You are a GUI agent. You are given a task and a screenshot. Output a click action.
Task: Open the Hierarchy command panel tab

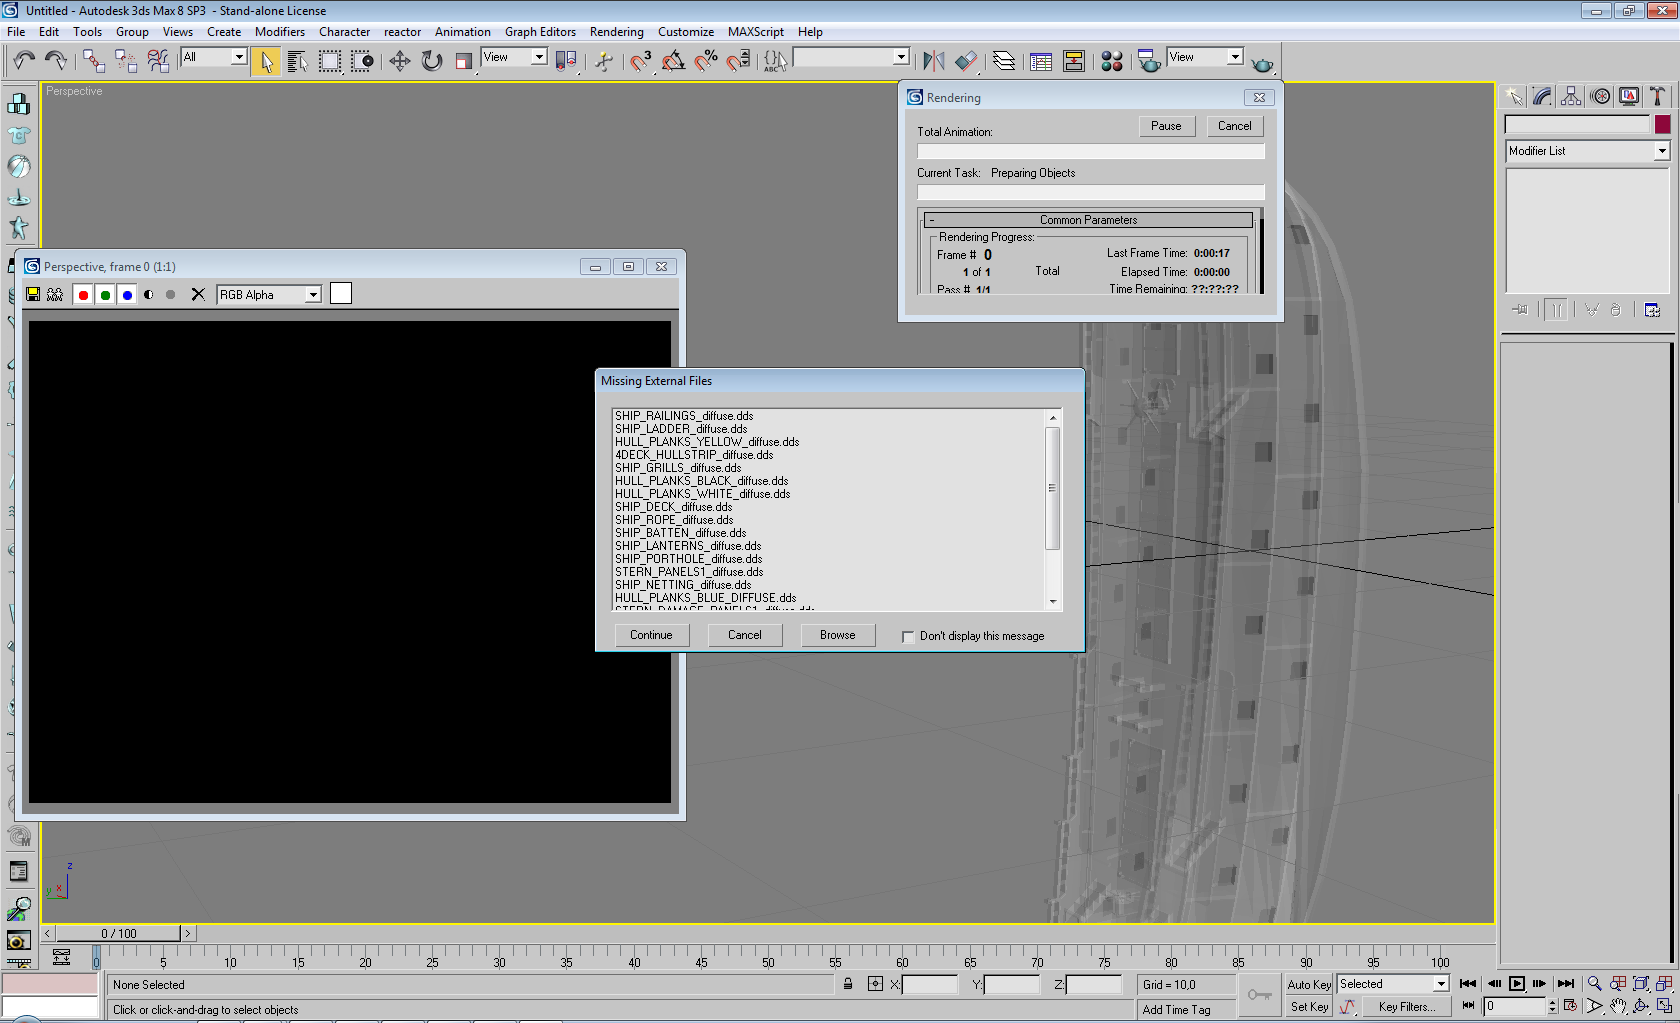pyautogui.click(x=1571, y=96)
